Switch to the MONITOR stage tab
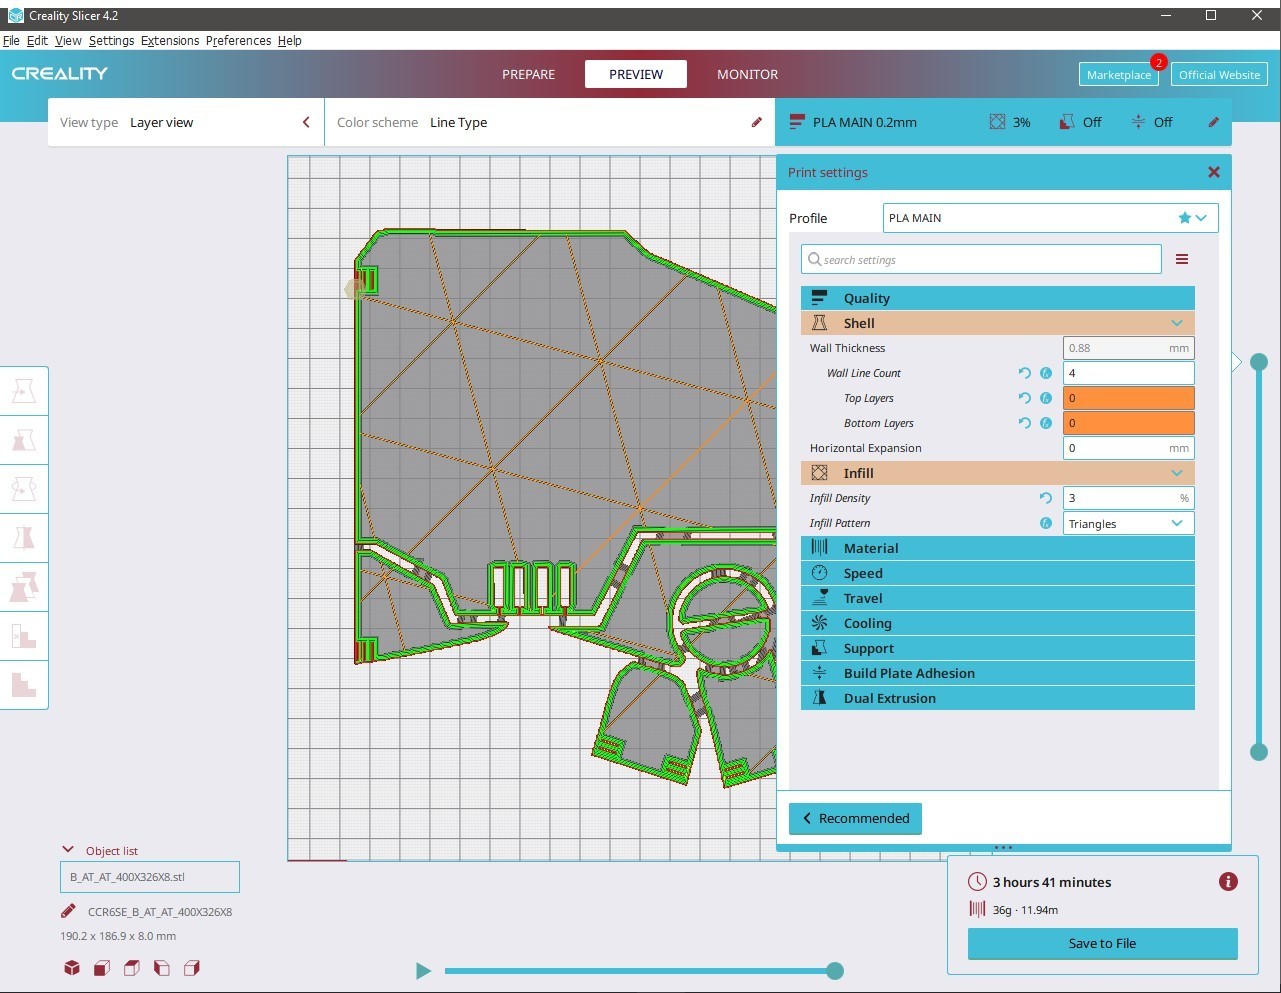The height and width of the screenshot is (993, 1281). [x=747, y=74]
